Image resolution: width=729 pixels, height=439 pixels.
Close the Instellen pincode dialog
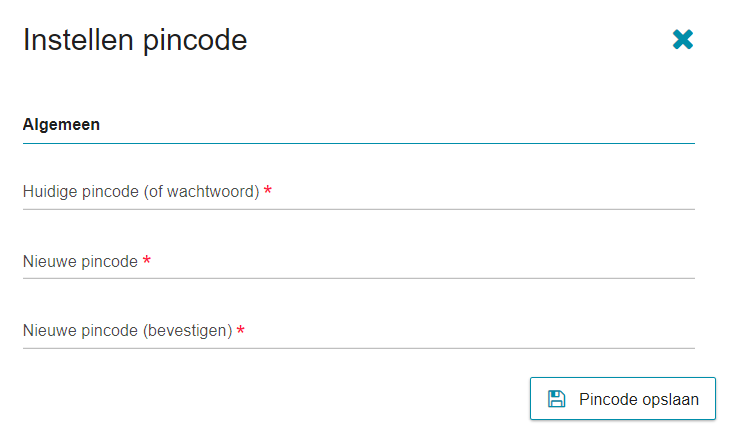point(683,40)
